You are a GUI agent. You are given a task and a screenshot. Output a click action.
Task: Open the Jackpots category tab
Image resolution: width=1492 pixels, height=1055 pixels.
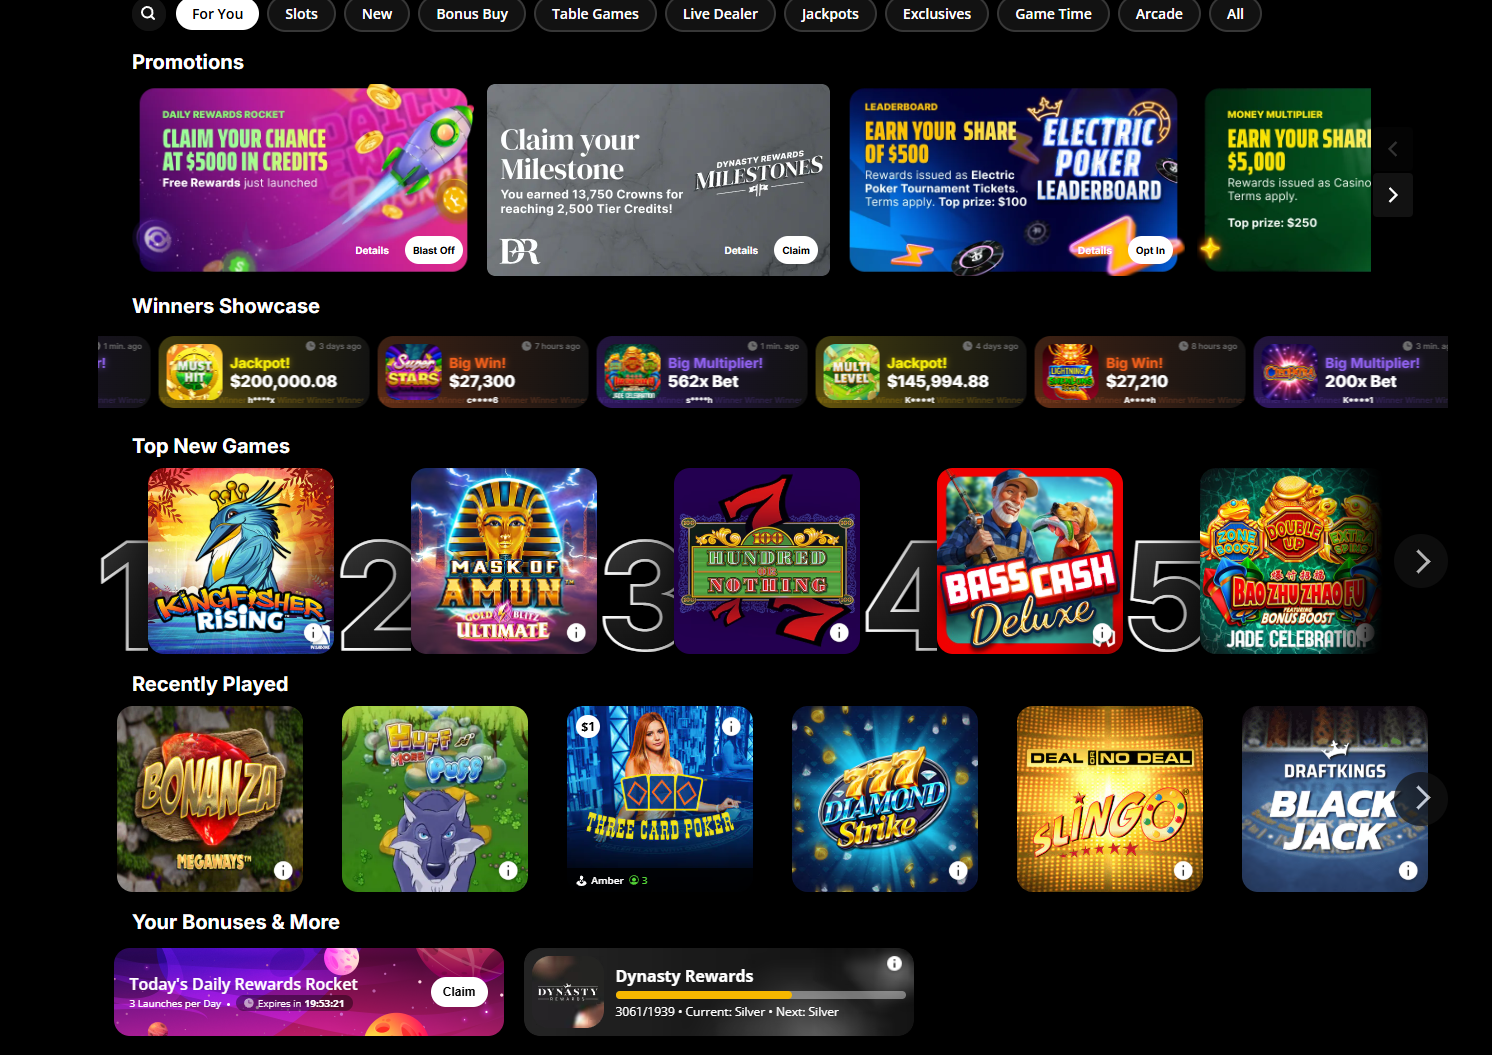tap(830, 14)
